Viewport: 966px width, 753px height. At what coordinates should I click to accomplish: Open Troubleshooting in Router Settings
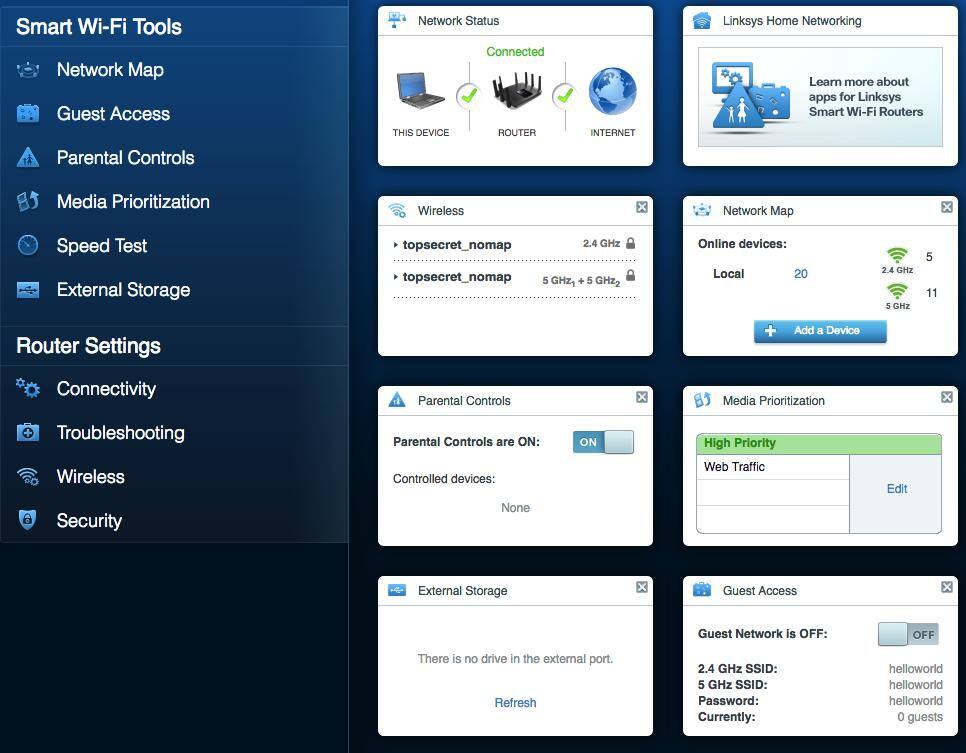point(120,433)
